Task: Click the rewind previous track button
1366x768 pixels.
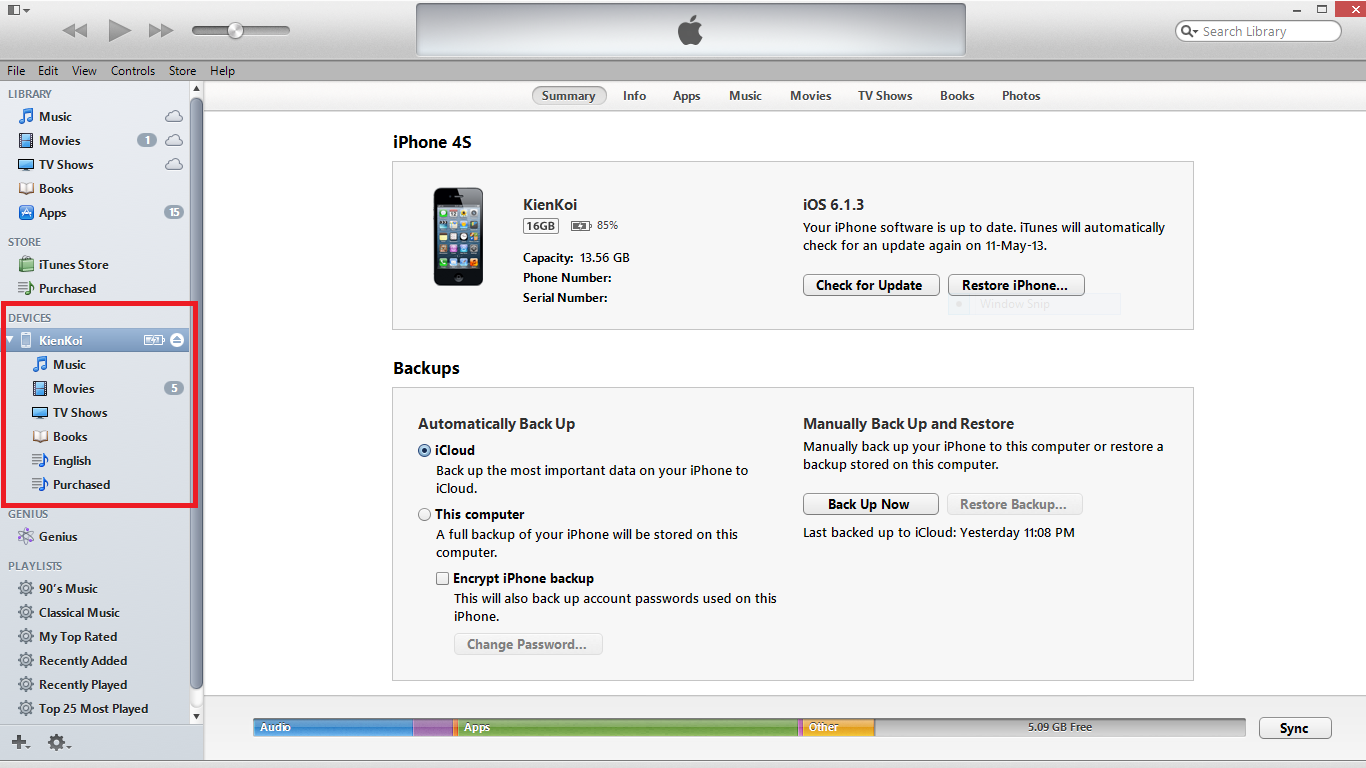Action: (75, 31)
